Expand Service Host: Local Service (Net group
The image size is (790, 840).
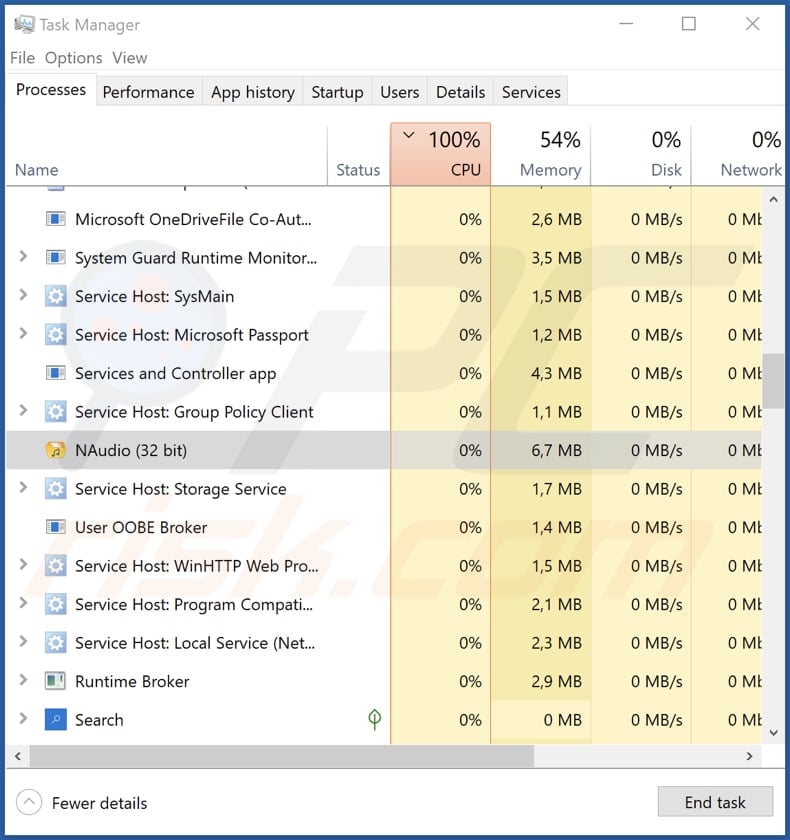coord(23,641)
